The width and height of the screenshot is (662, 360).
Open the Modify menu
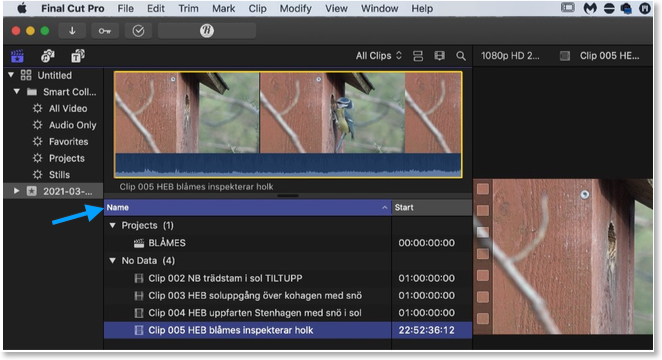coord(295,8)
